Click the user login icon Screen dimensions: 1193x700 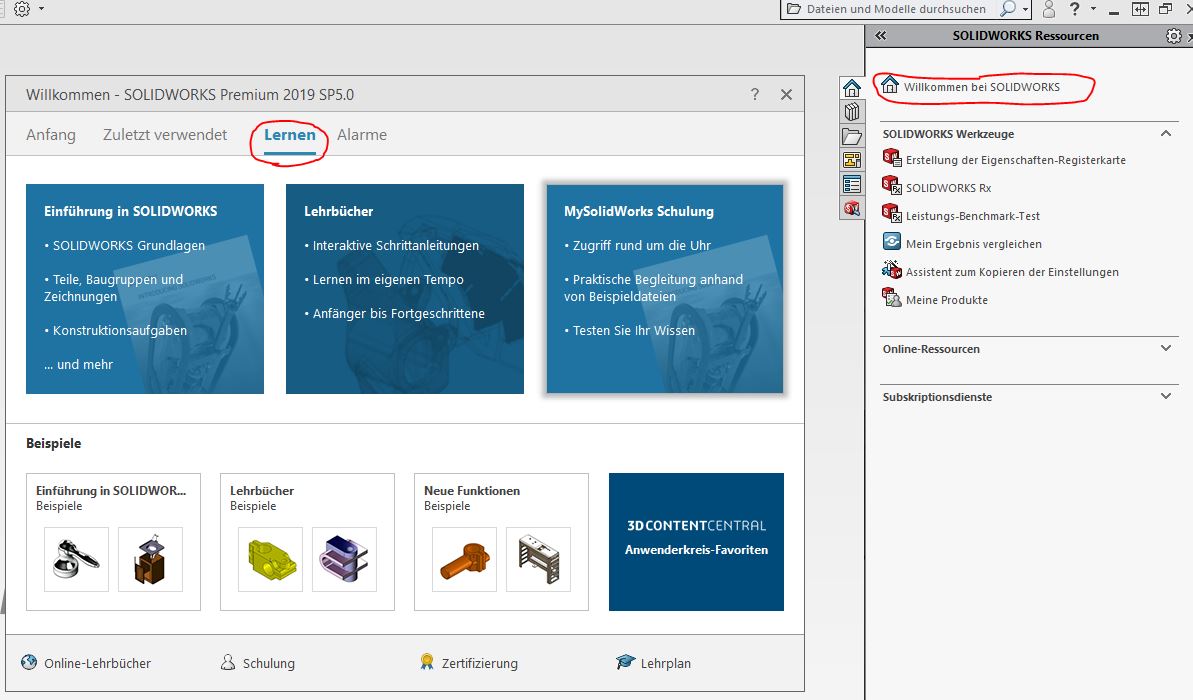[x=1049, y=9]
